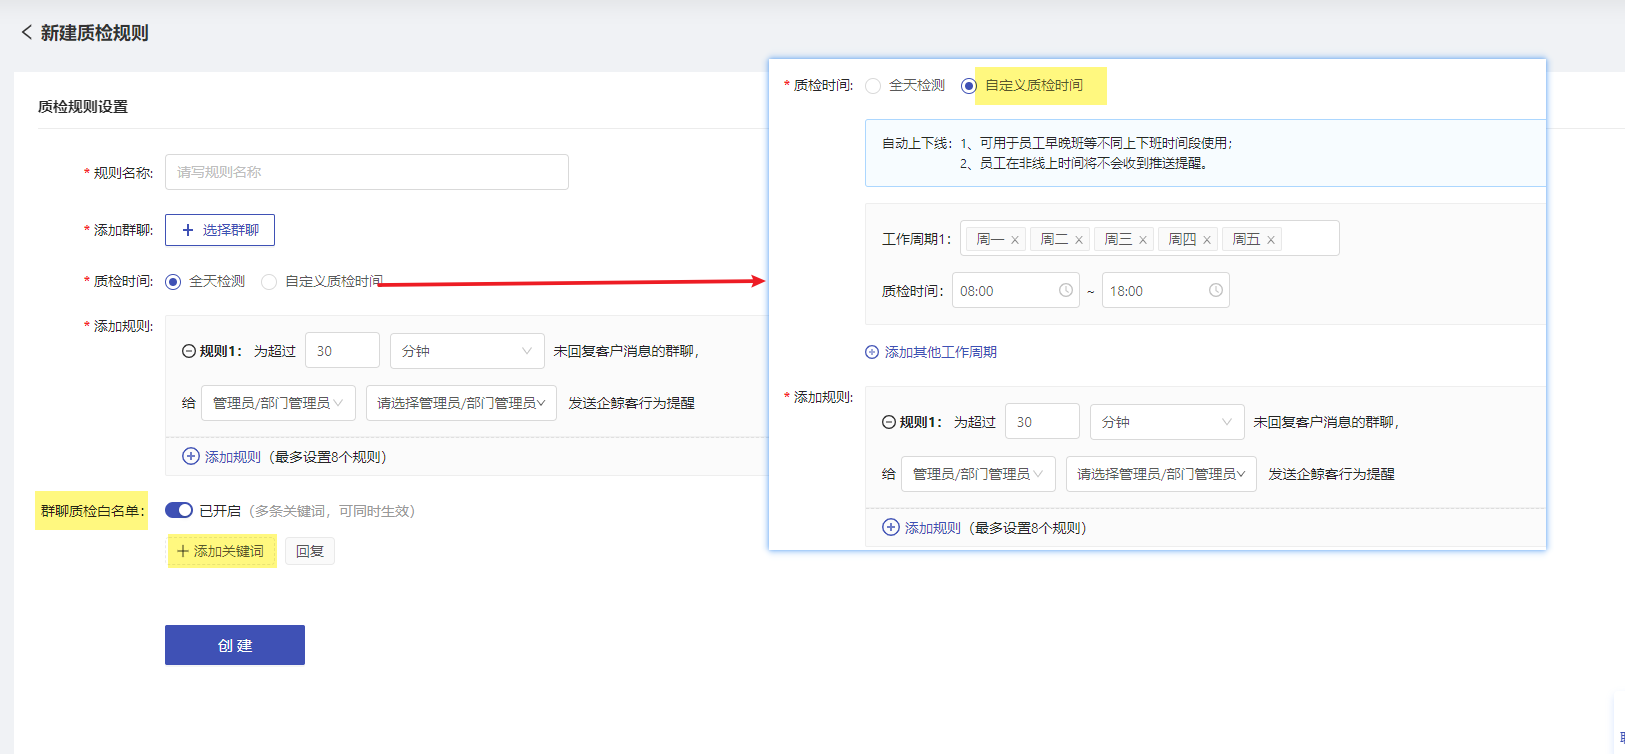Click the plus icon of 添加其他工作周期
The width and height of the screenshot is (1625, 754).
click(x=872, y=352)
